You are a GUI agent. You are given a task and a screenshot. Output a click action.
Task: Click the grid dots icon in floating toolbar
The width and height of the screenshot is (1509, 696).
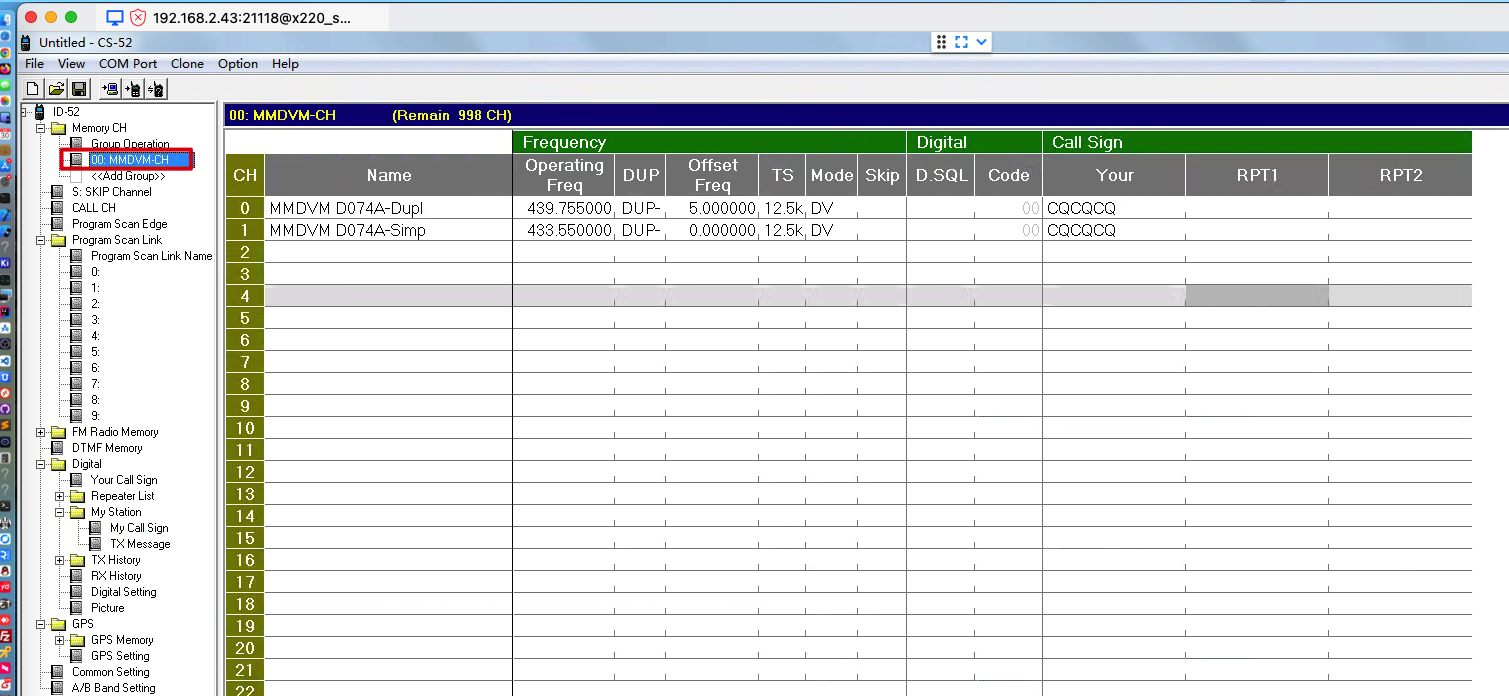941,42
